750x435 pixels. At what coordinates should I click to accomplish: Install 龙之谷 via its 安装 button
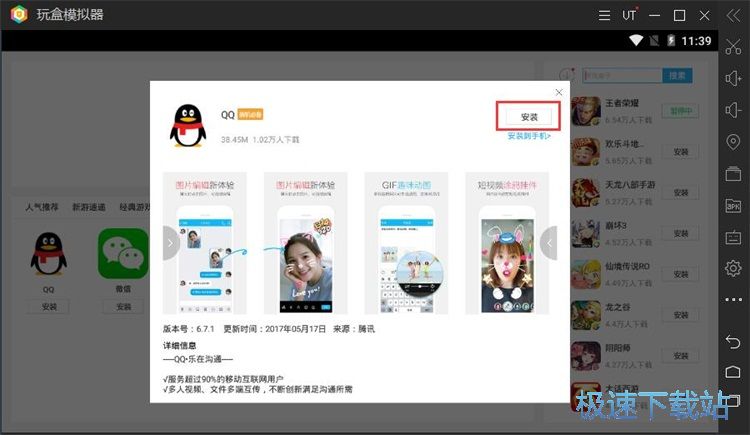click(681, 315)
